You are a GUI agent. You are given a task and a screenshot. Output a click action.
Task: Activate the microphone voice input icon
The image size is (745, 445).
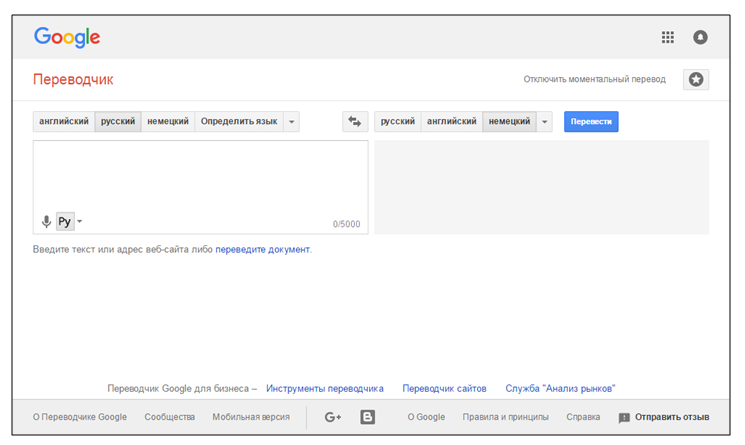click(46, 222)
